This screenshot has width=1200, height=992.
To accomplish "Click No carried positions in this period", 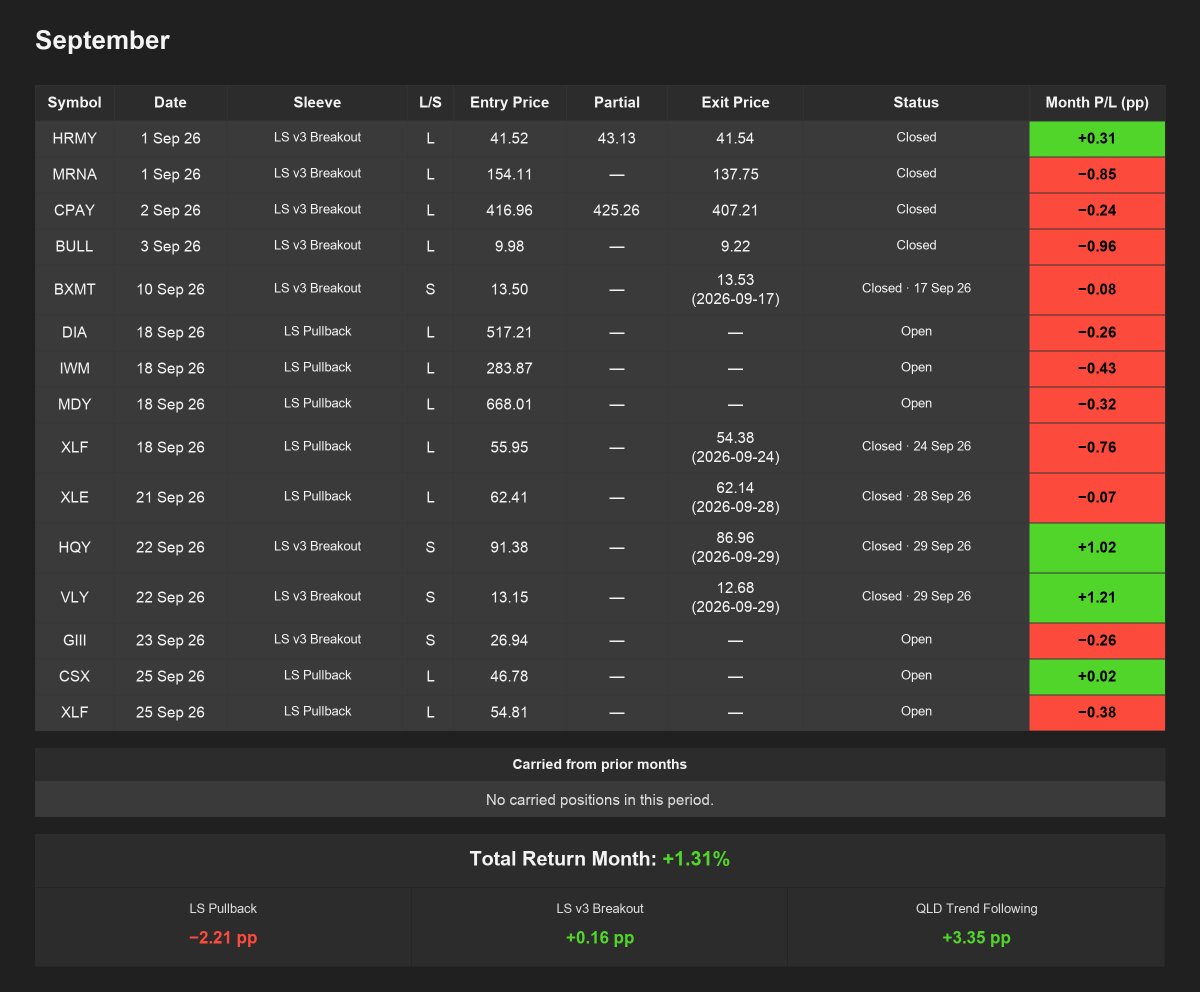I will click(x=600, y=800).
